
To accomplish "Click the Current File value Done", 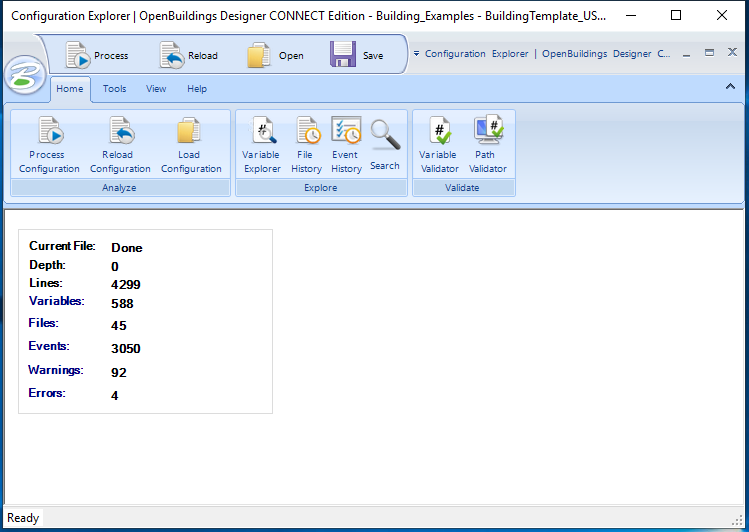I will 127,248.
